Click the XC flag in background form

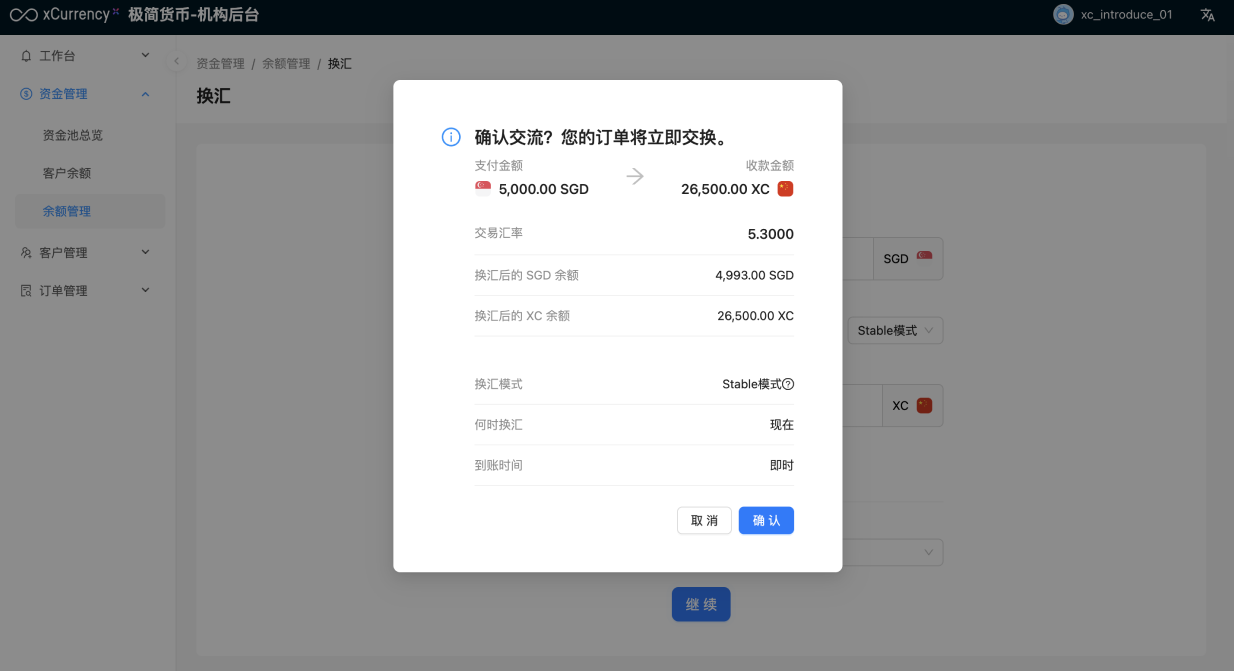click(924, 405)
